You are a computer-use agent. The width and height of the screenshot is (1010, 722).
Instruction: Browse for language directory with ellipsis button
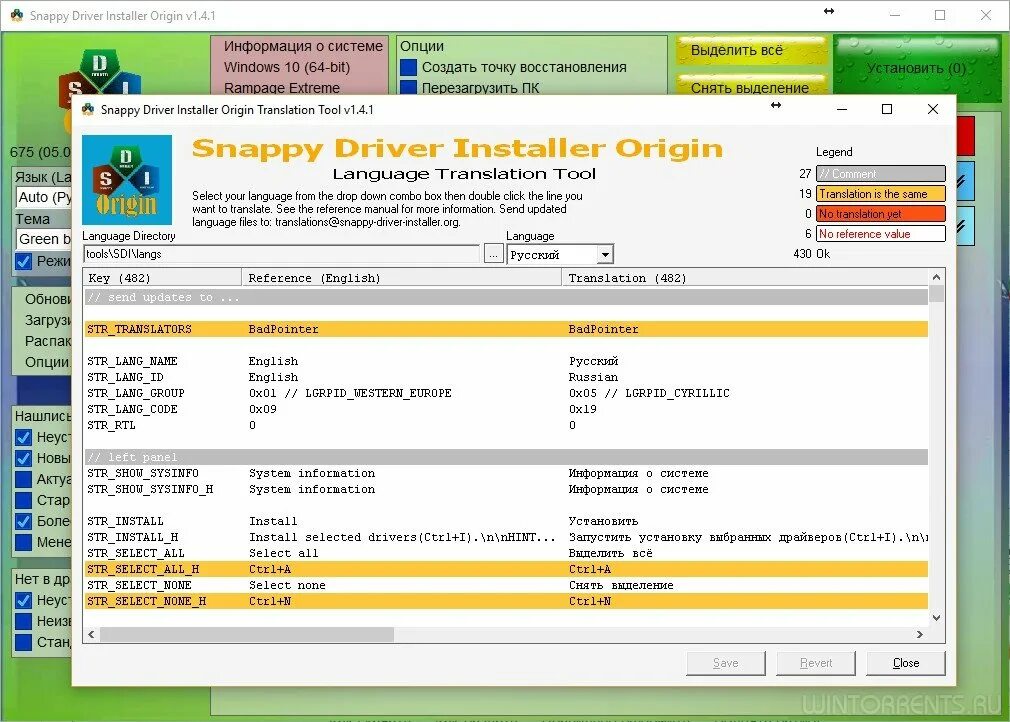493,254
